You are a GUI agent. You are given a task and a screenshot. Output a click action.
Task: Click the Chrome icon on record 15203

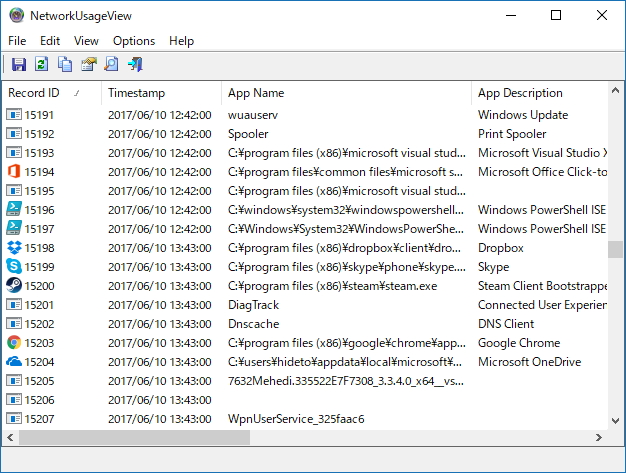(14, 343)
